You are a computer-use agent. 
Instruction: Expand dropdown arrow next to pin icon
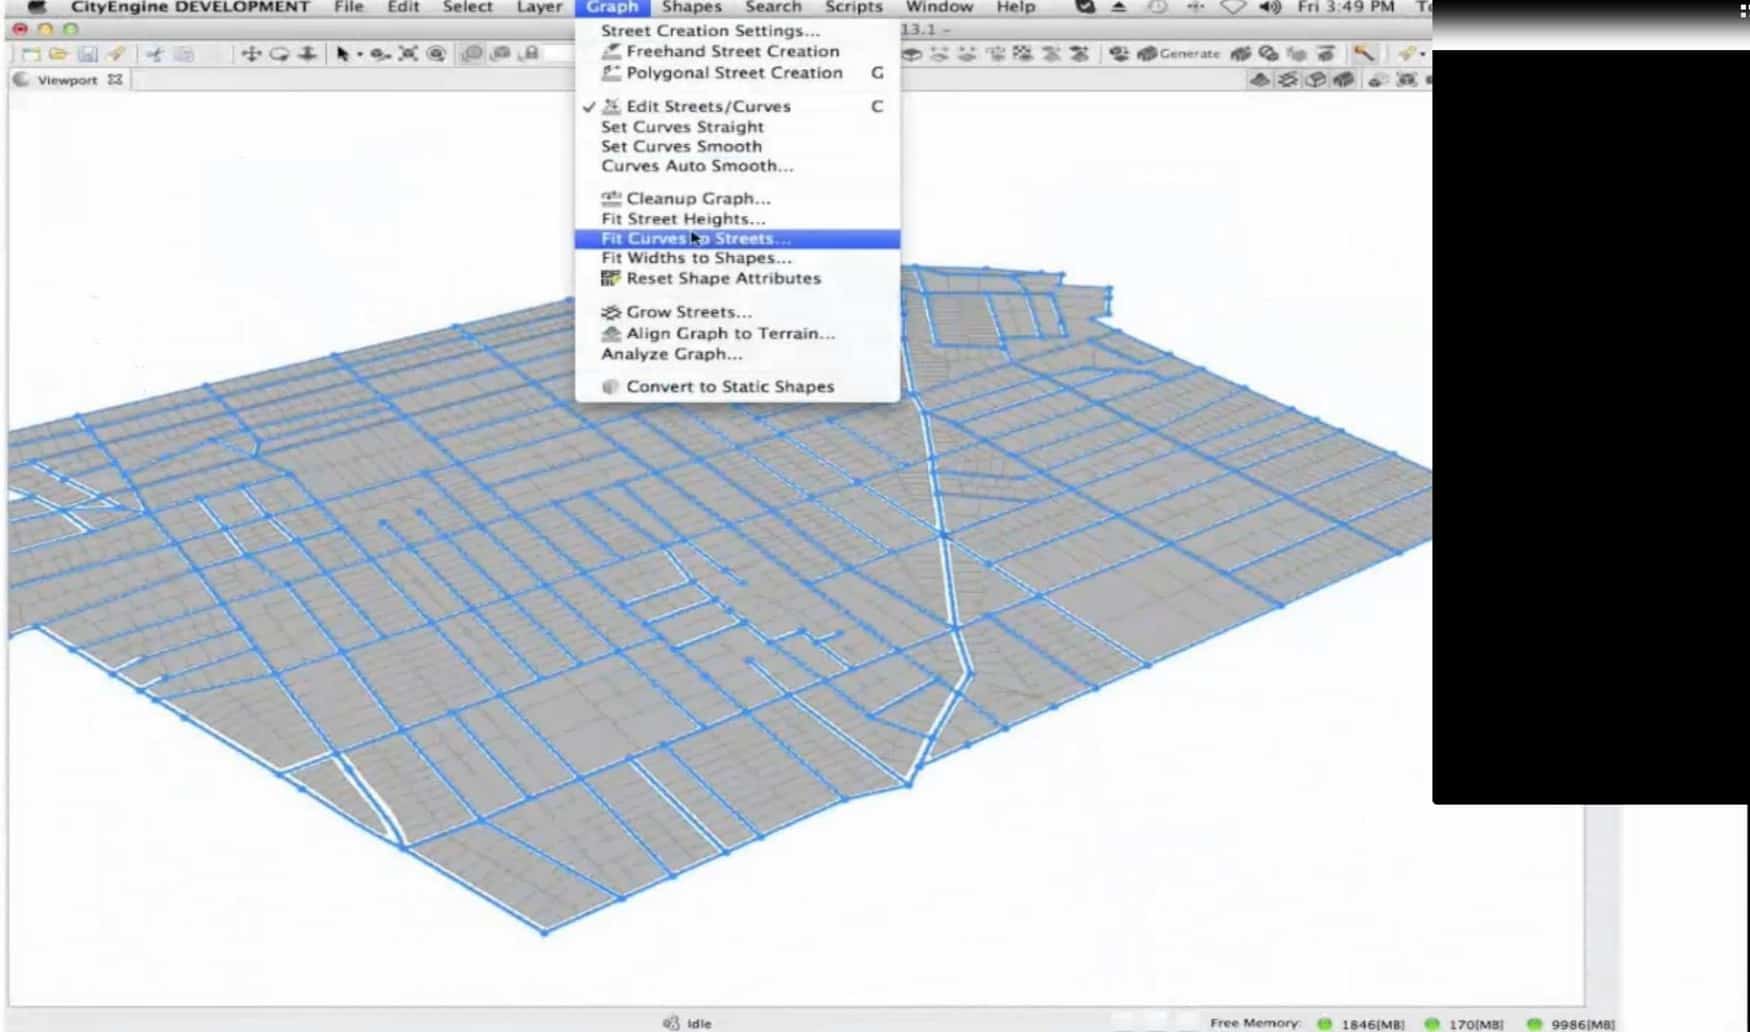pos(1422,55)
